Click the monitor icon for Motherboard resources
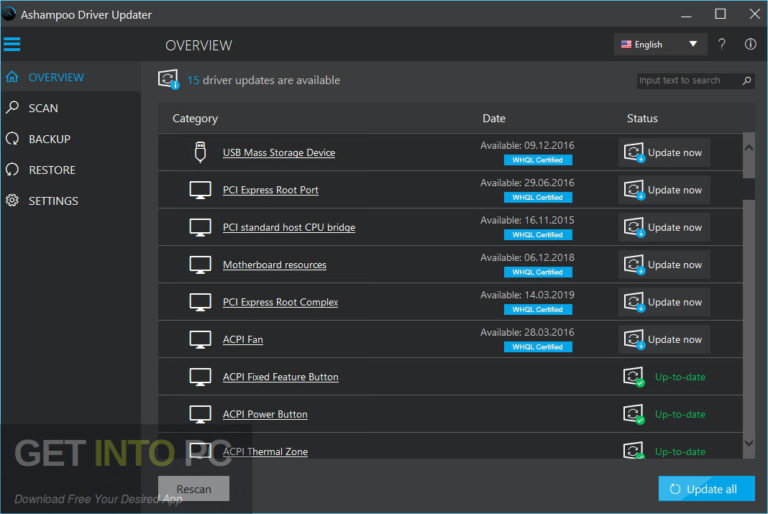768x514 pixels. coord(200,265)
